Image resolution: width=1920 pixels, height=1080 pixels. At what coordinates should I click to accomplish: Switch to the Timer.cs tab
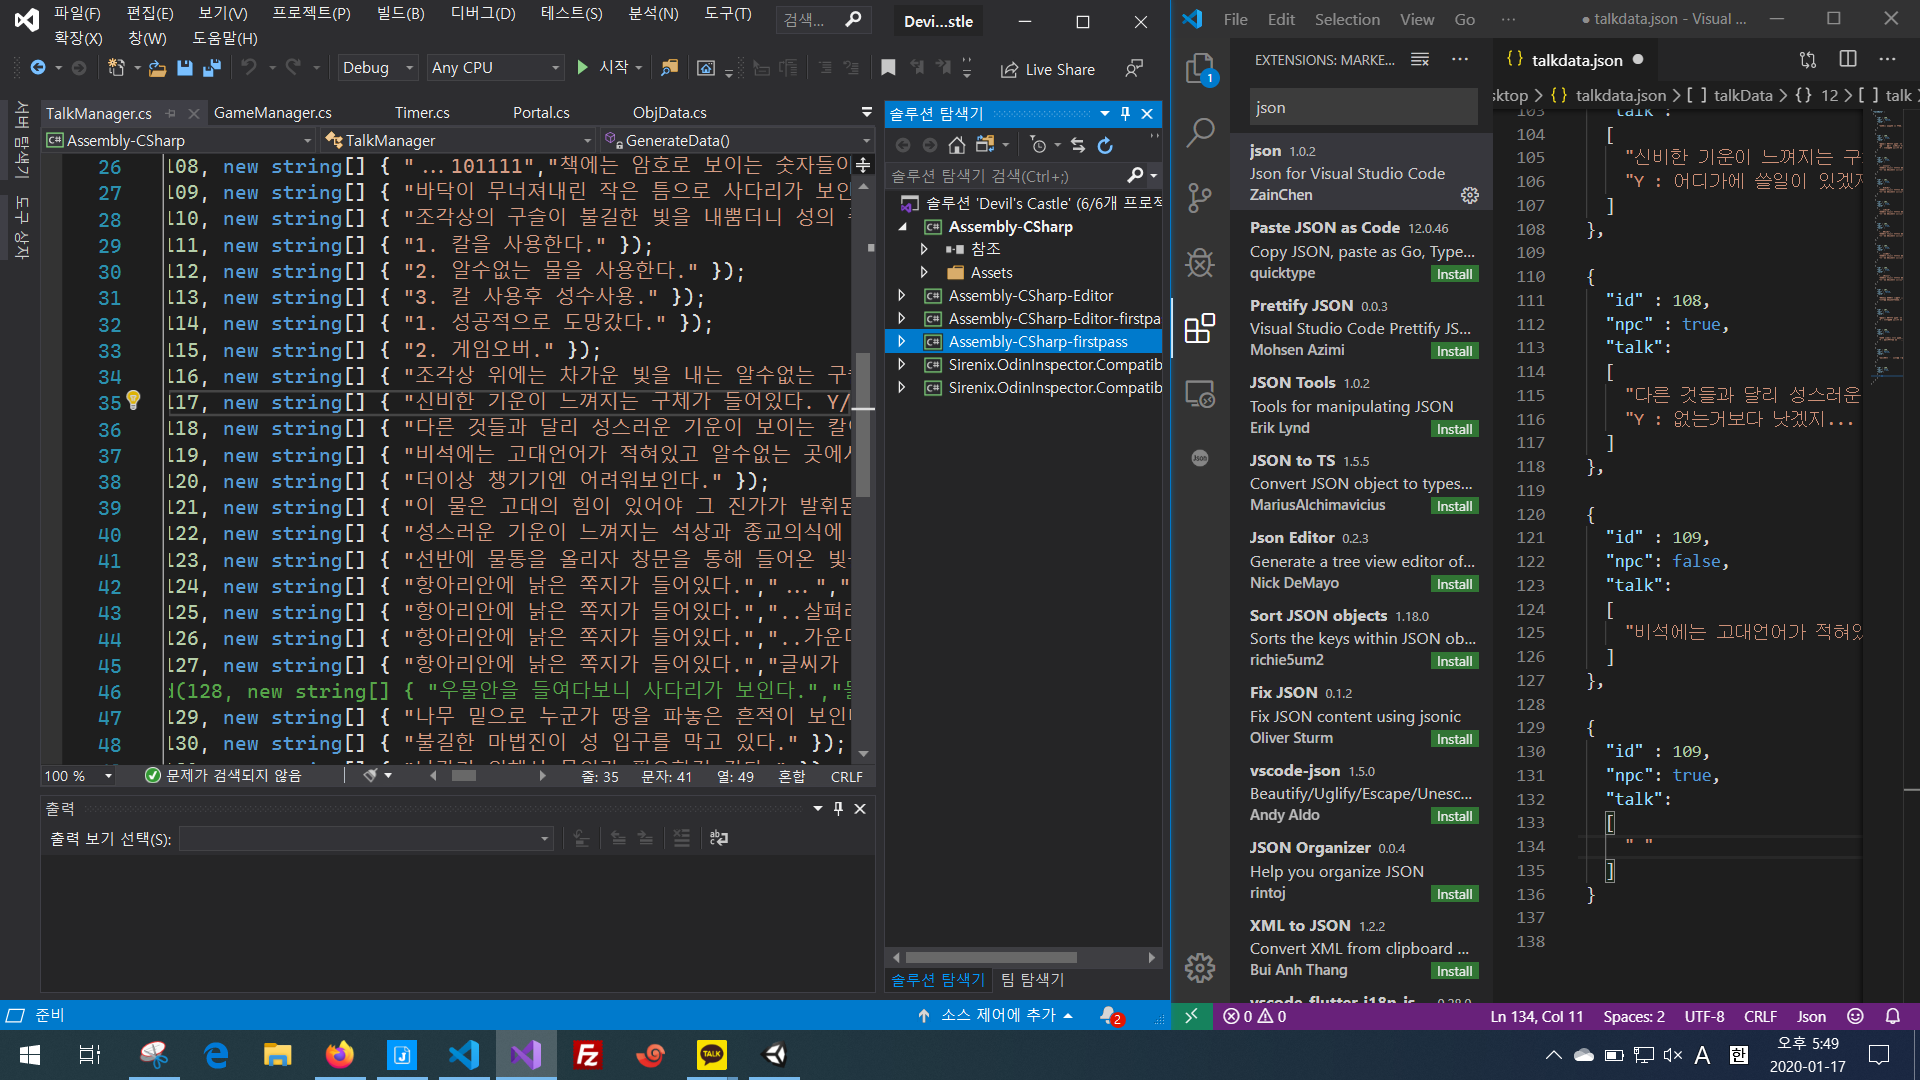tap(422, 113)
